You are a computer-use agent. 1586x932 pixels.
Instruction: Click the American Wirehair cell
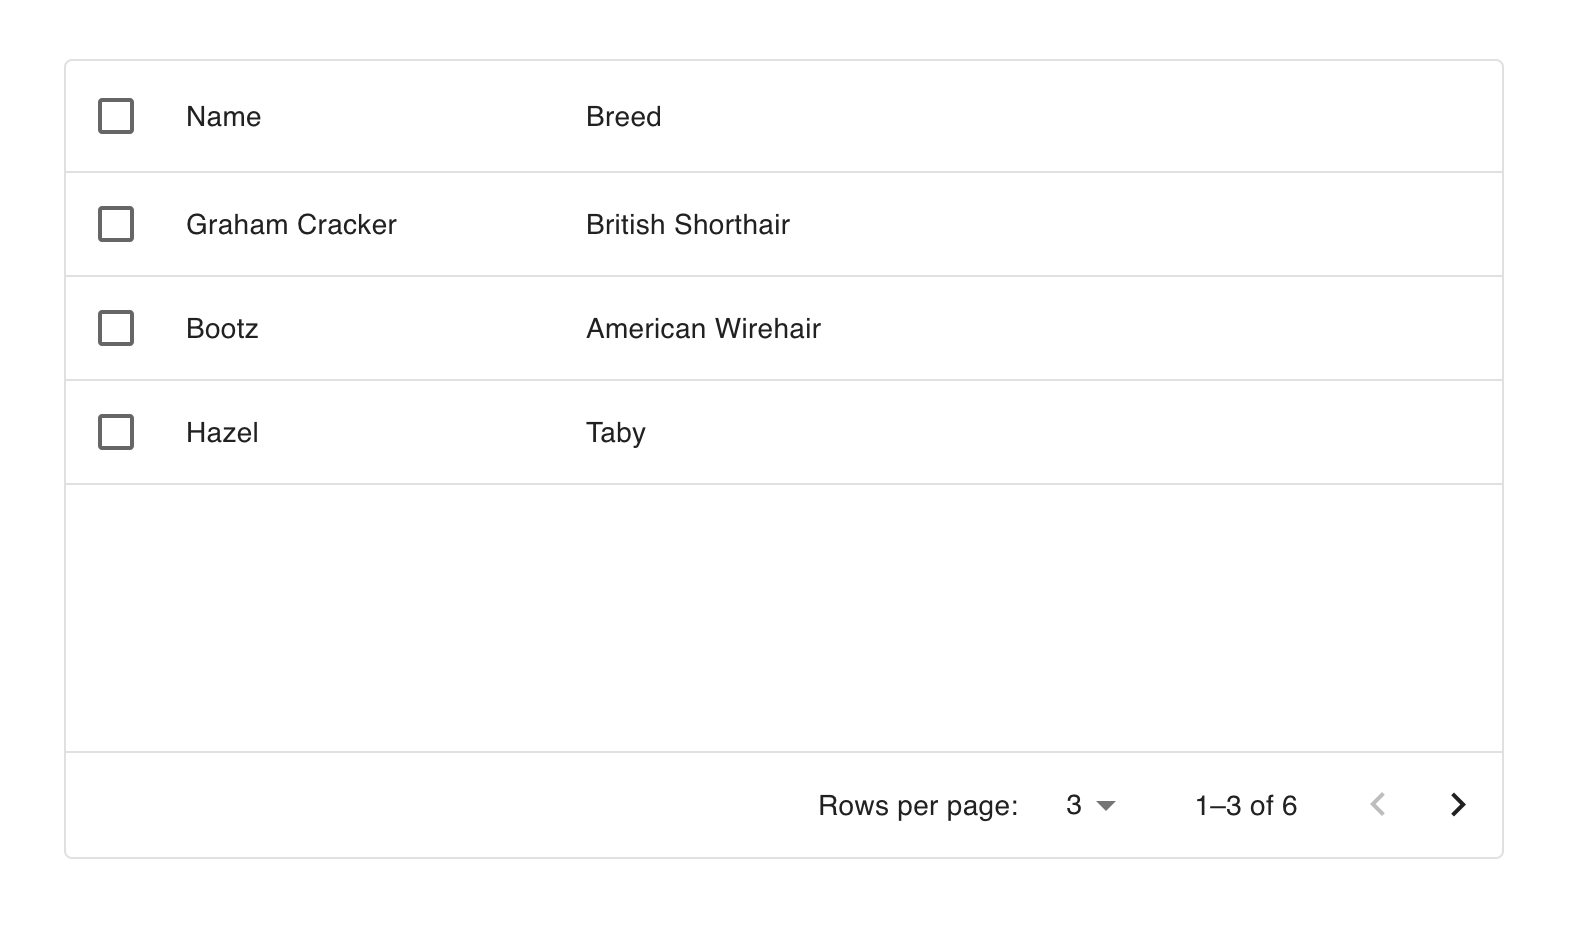pos(703,328)
